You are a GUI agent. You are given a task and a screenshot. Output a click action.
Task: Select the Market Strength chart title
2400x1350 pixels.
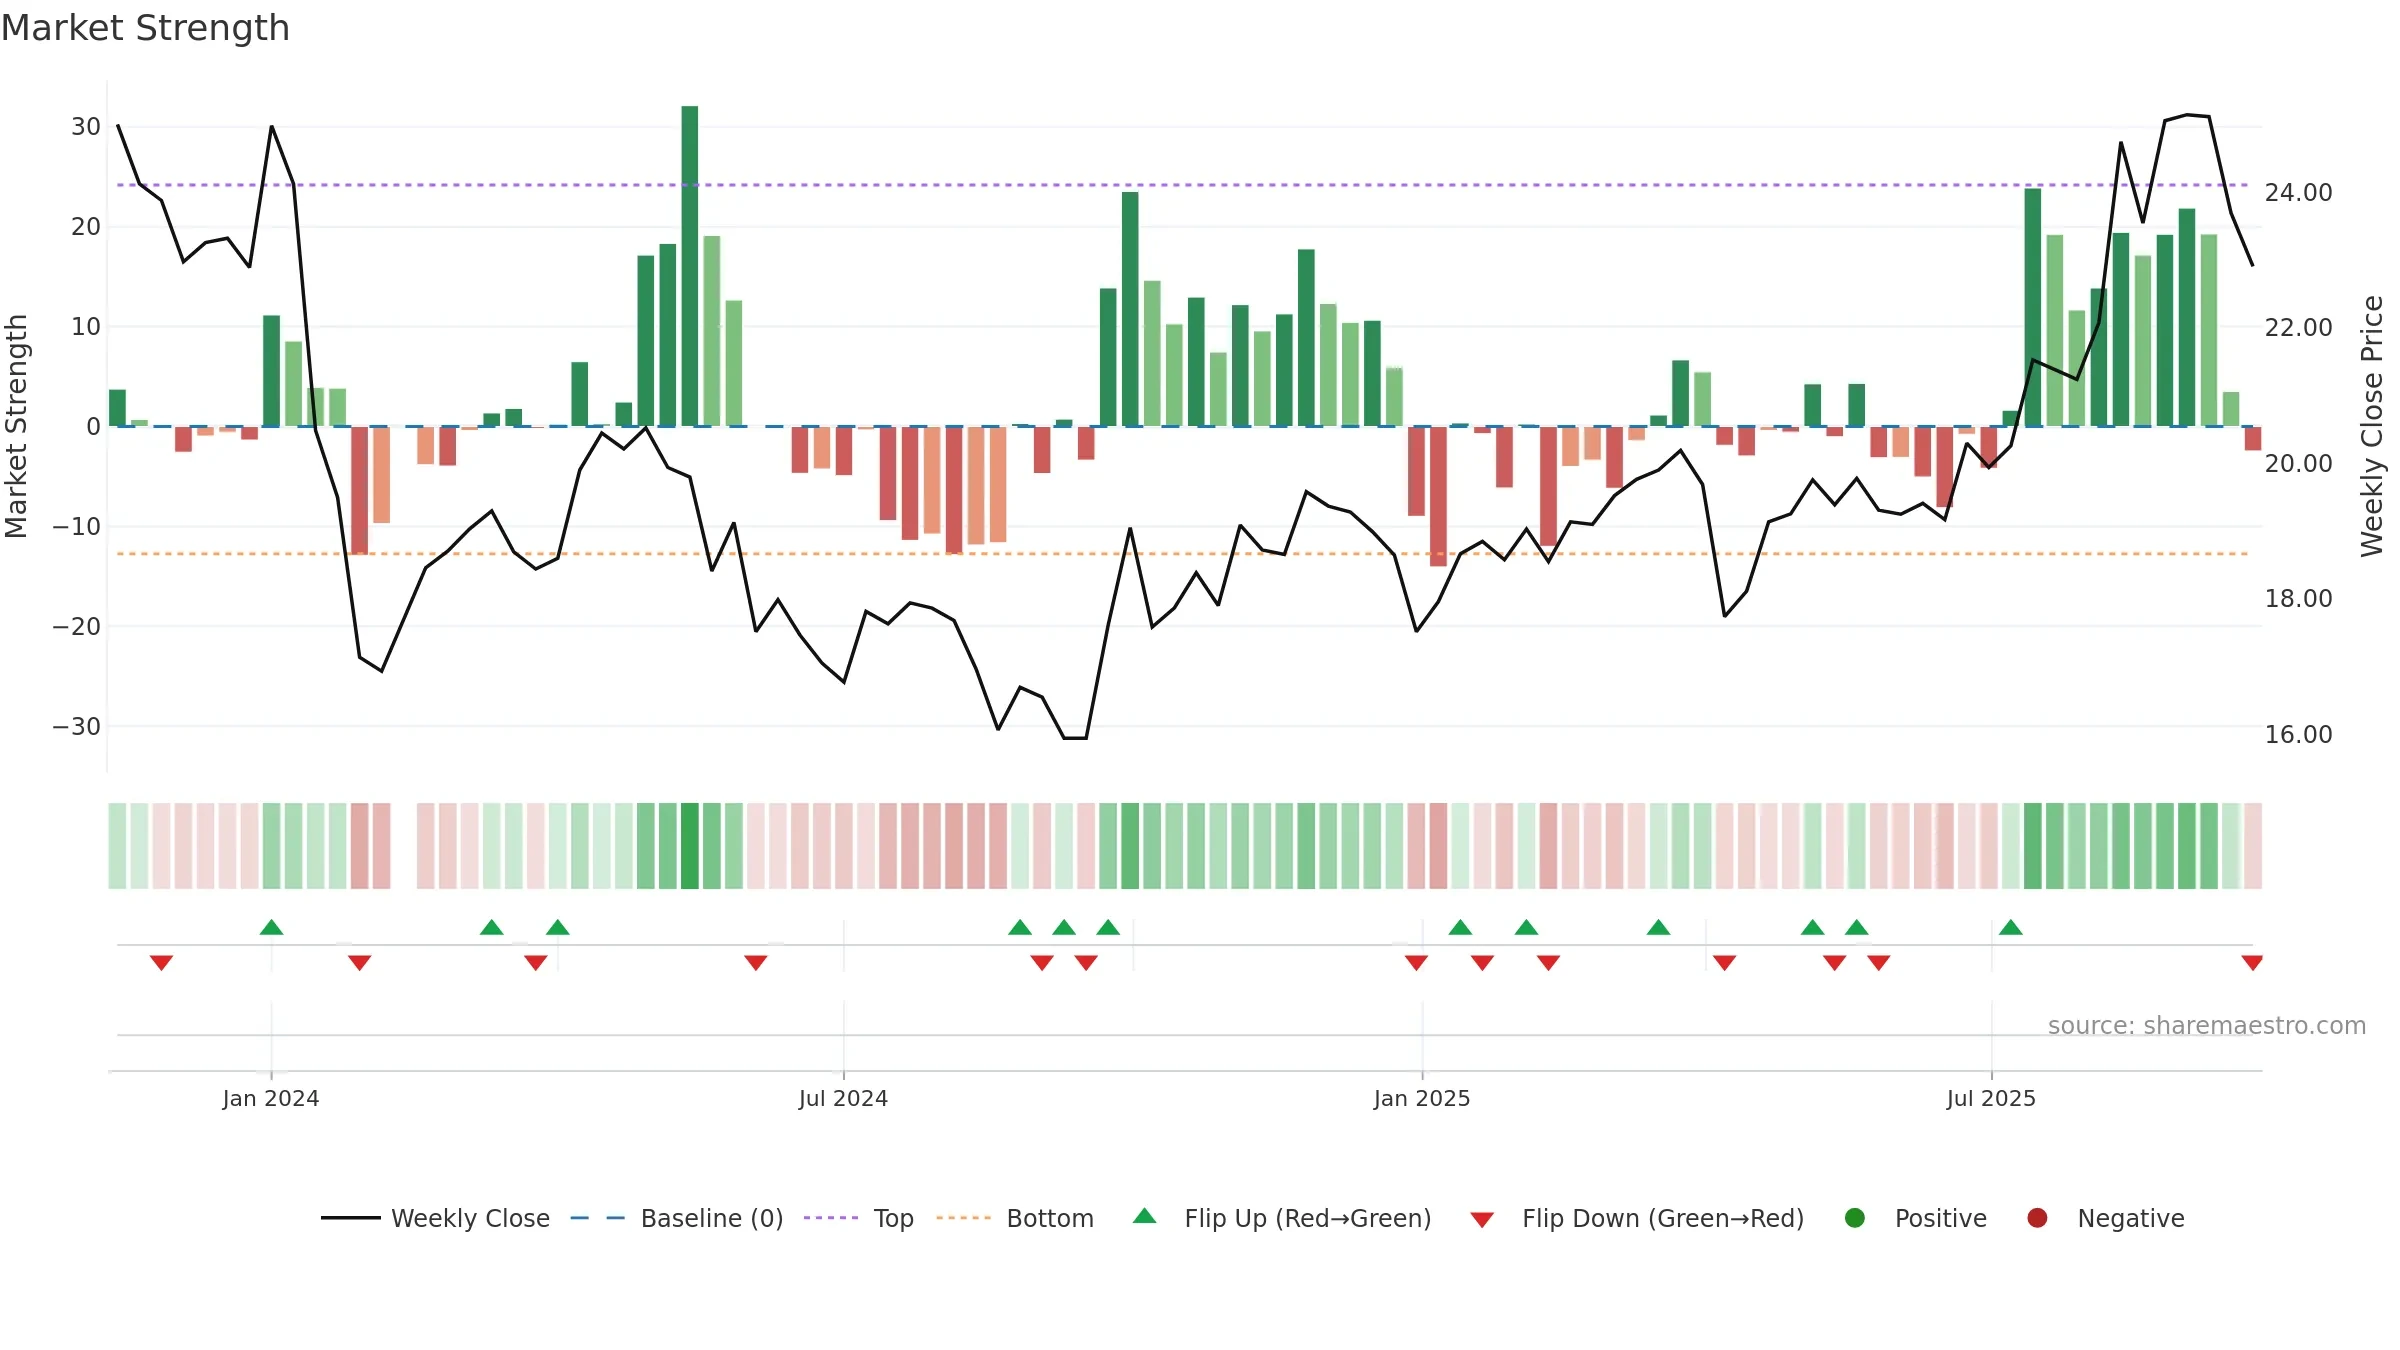tap(145, 28)
